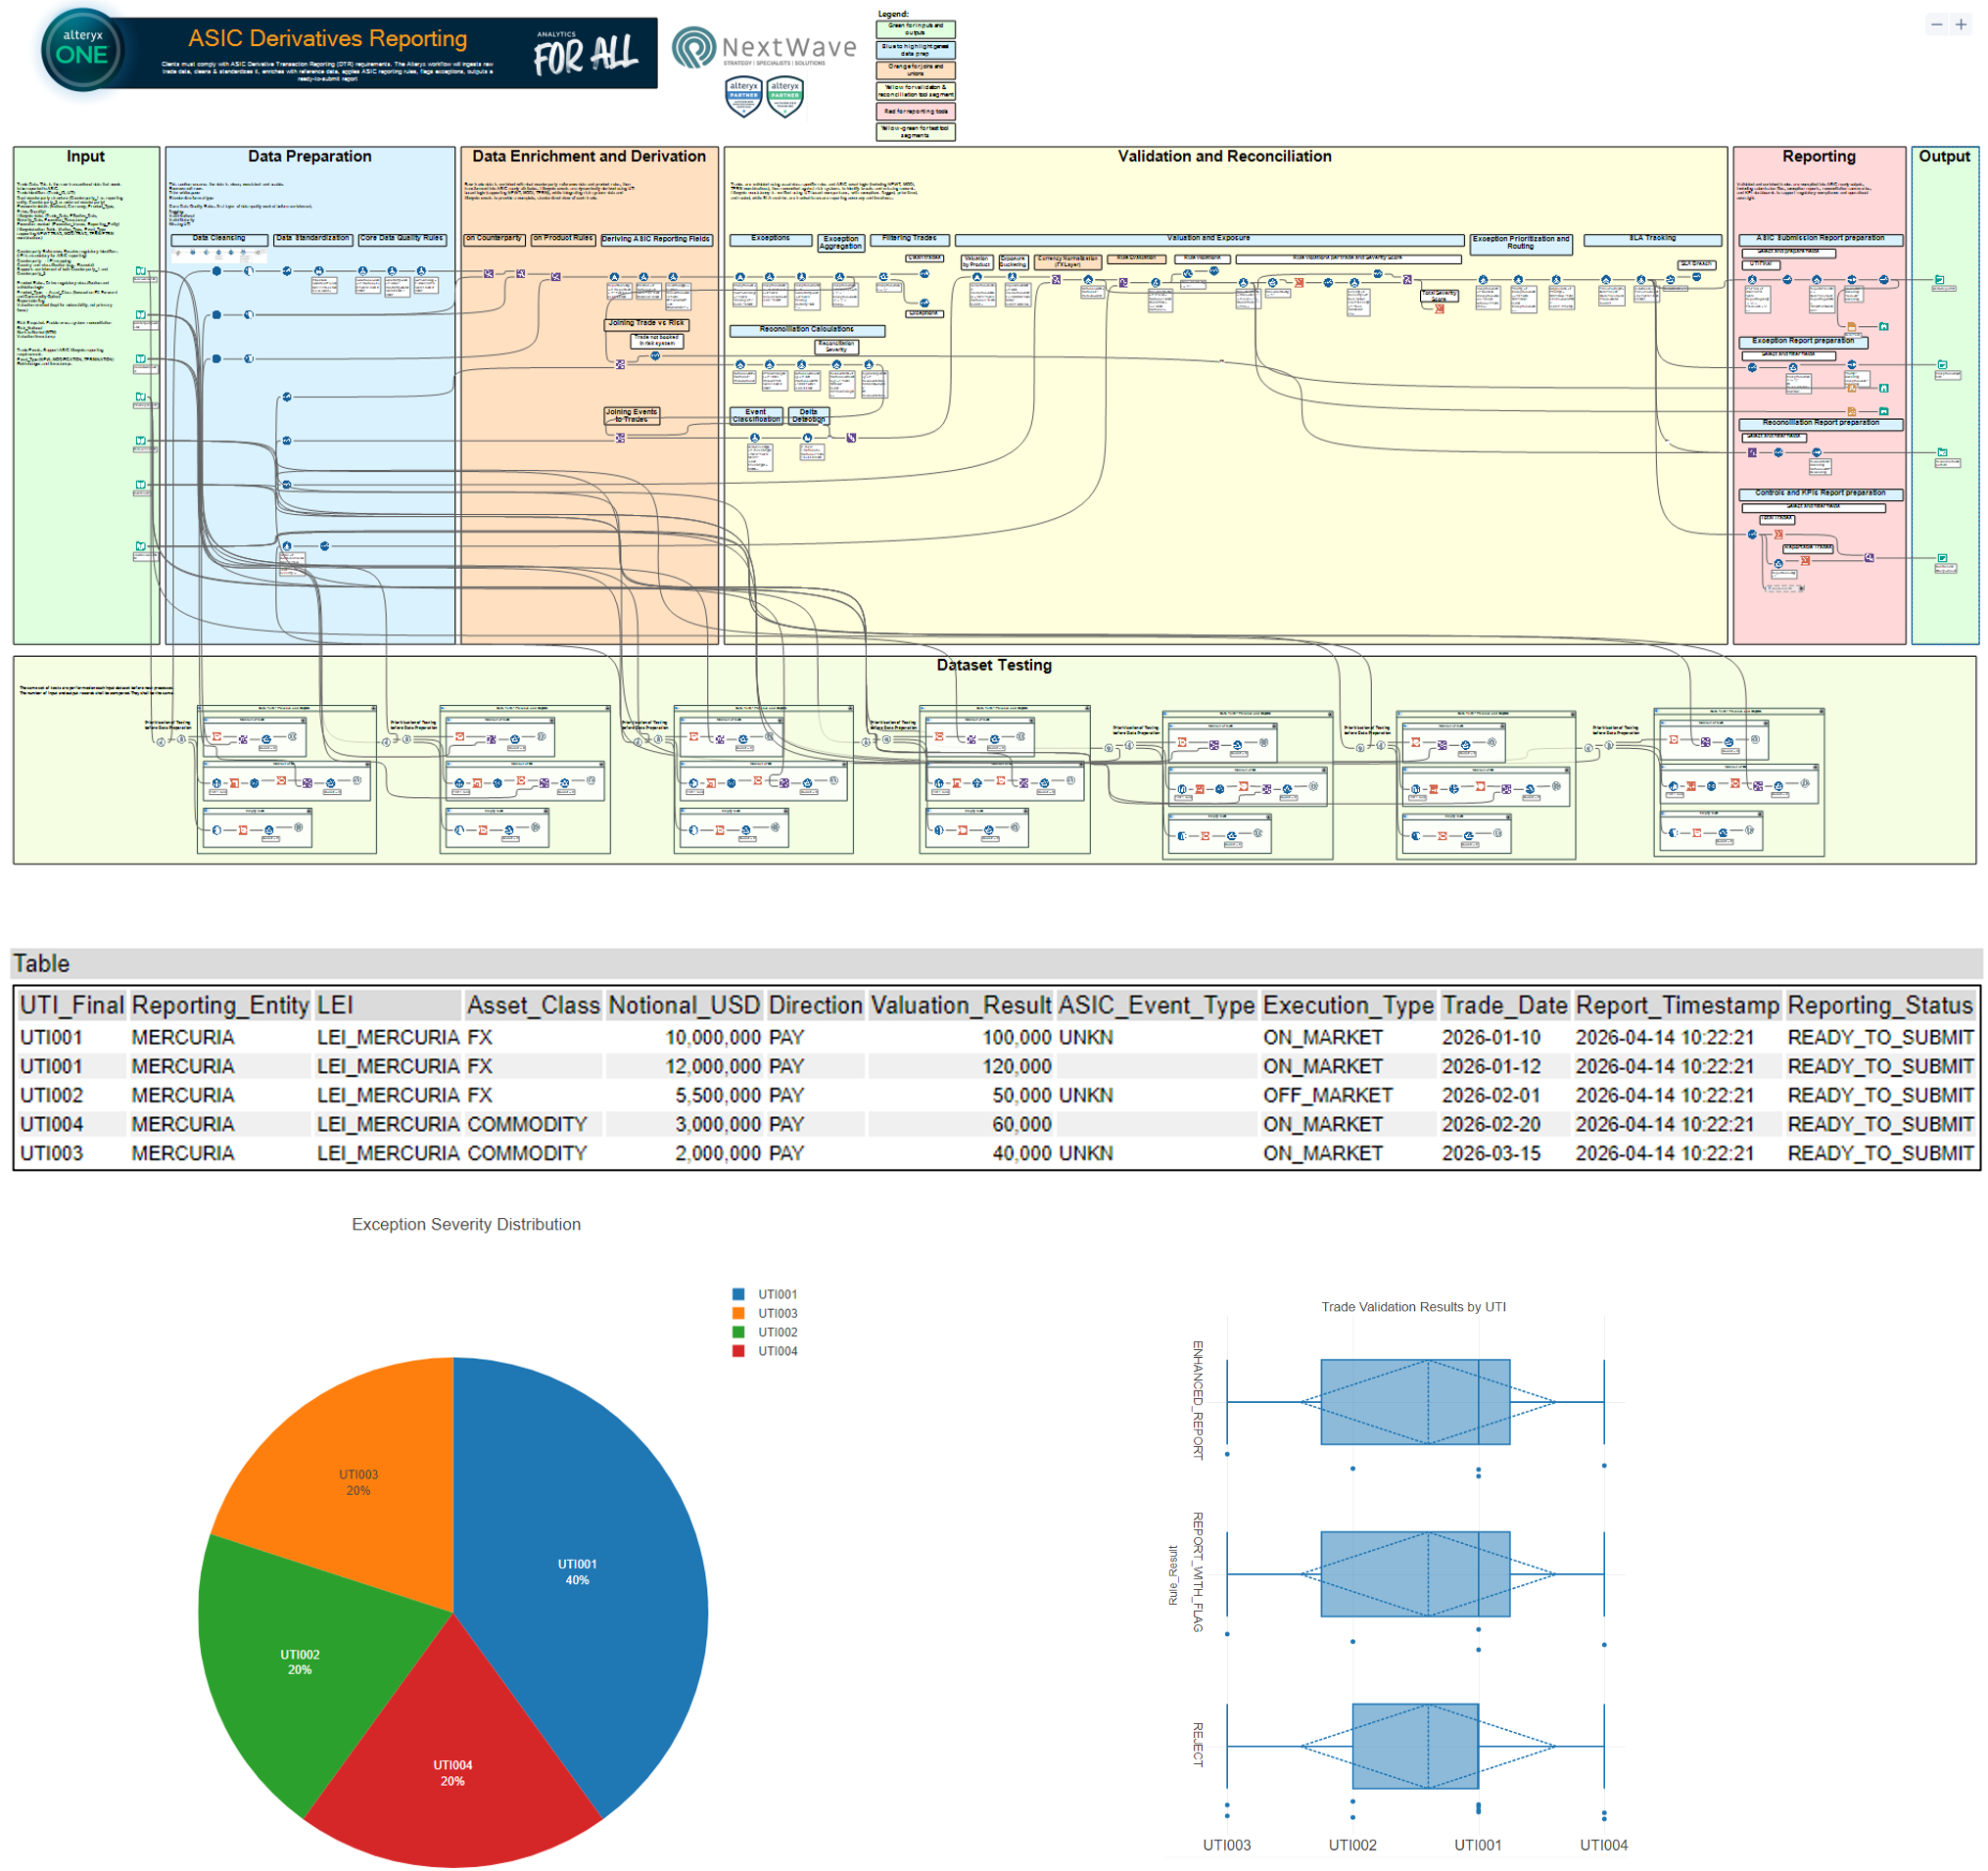Click the Data Cleansing sub-container label
This screenshot has width=1988, height=1871.
219,239
